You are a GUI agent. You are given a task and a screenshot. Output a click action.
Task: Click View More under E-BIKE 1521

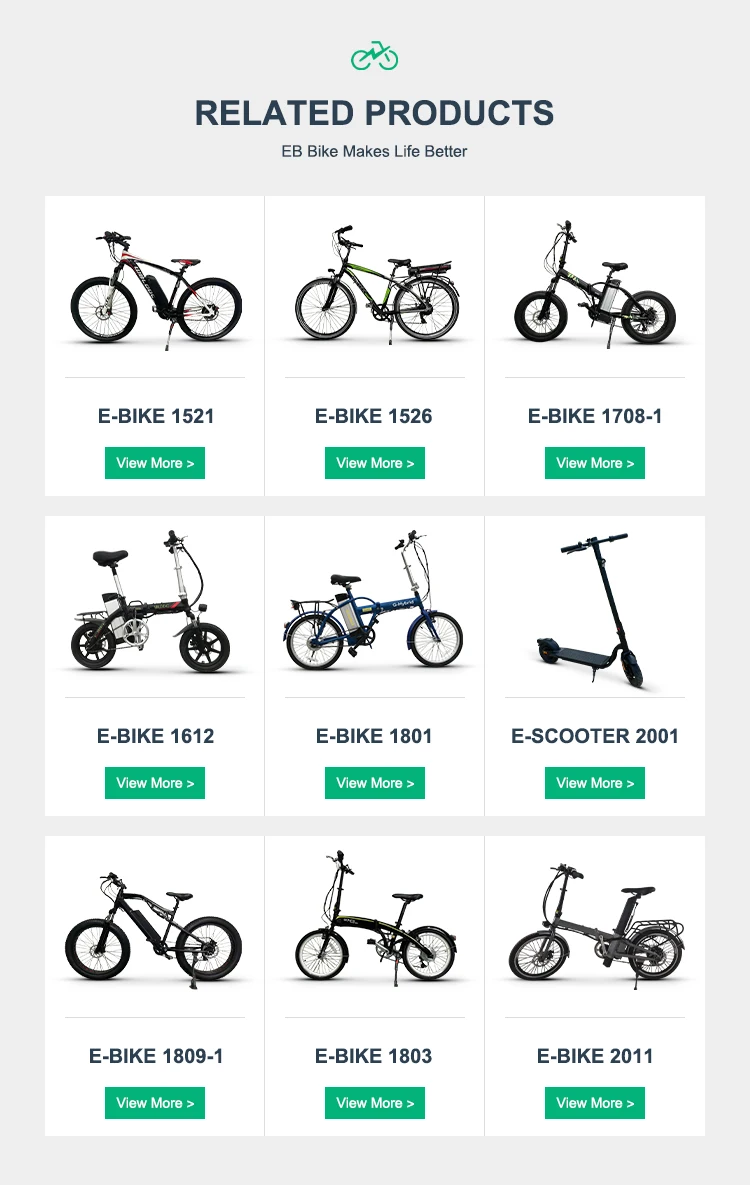pyautogui.click(x=155, y=463)
